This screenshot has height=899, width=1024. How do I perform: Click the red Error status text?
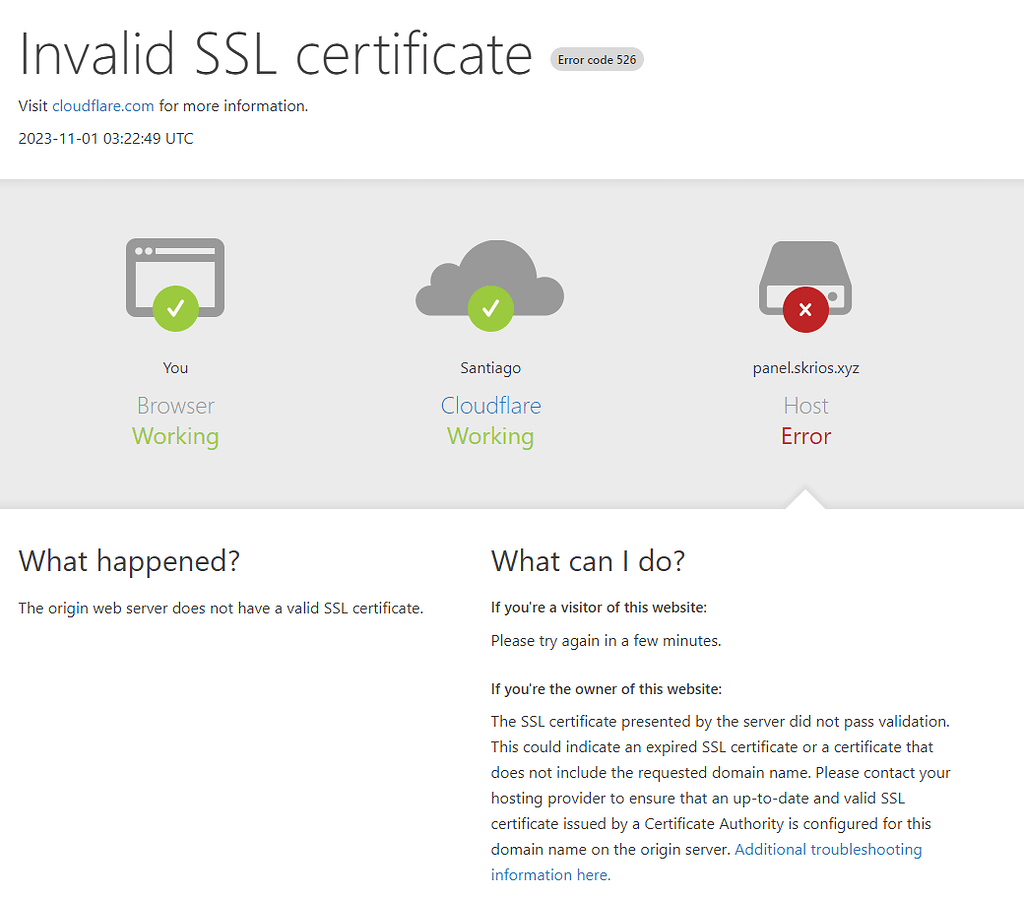coord(806,437)
